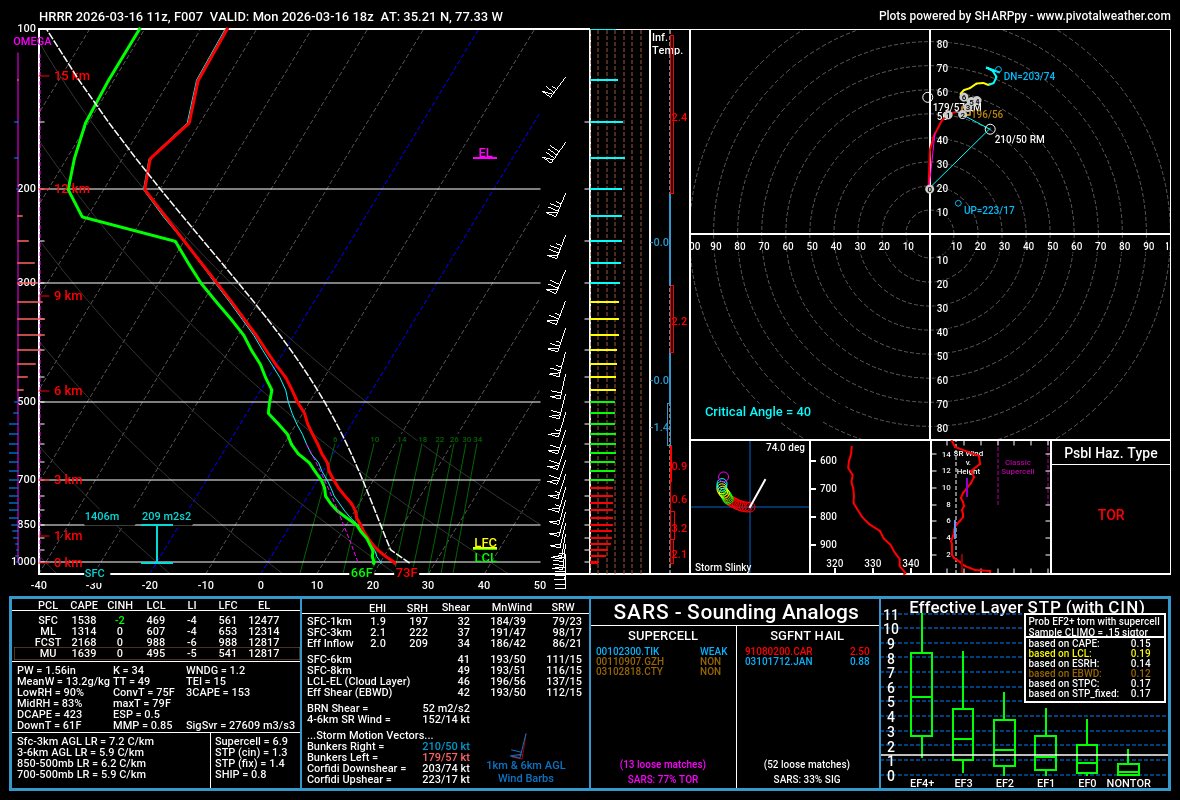
Task: Click the yellow LFC marker label
Action: (484, 540)
